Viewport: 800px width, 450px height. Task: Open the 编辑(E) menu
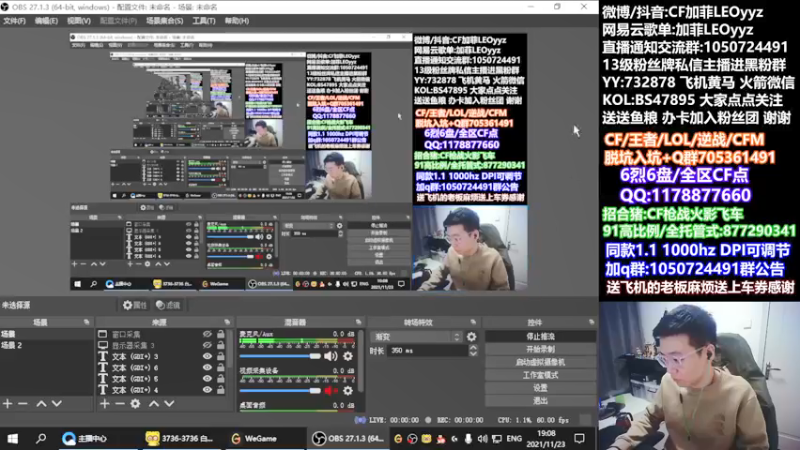click(x=46, y=21)
